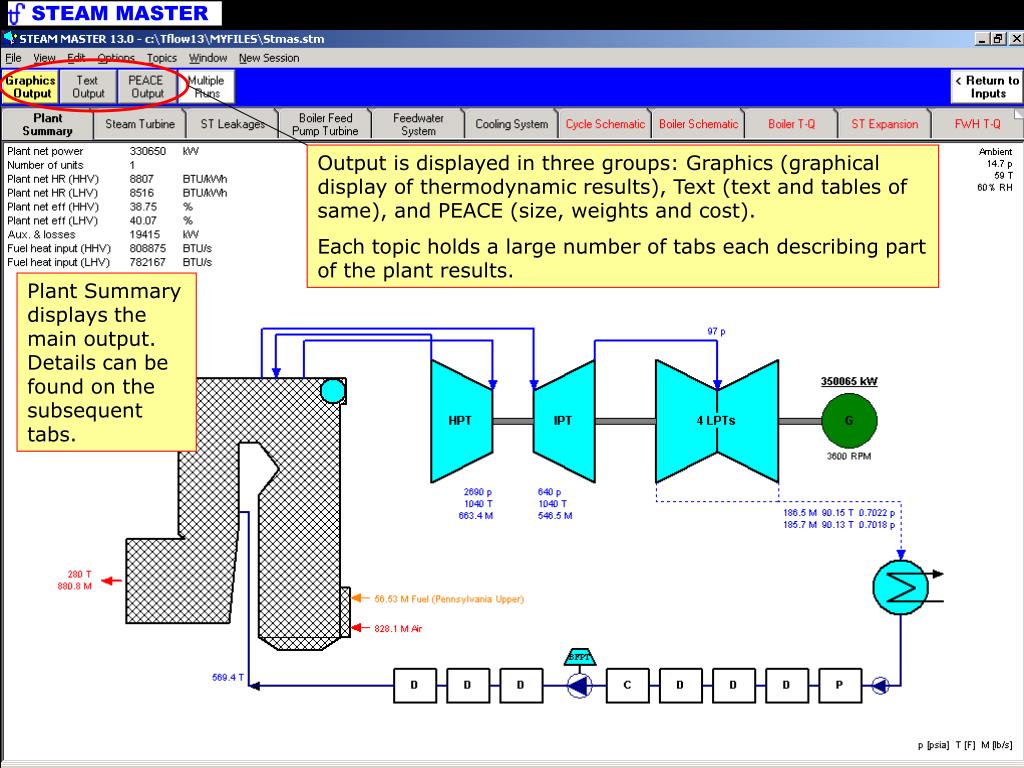Click the green generator G icon
Viewport: 1024px width, 768px height.
(849, 421)
